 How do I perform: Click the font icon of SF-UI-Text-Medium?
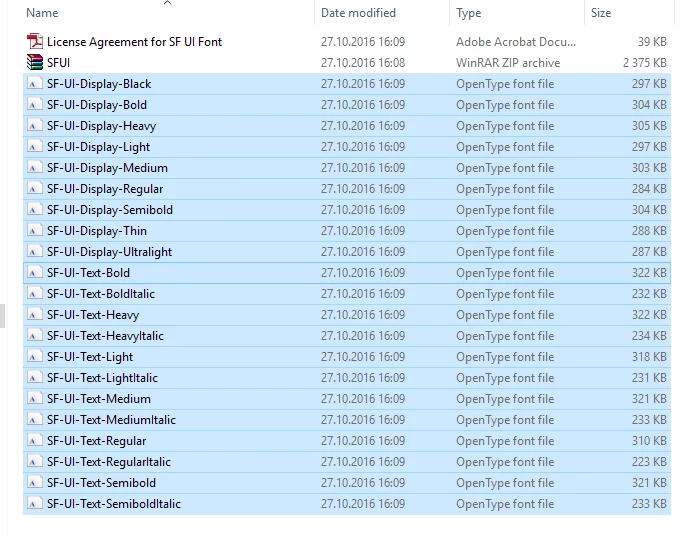(x=35, y=398)
